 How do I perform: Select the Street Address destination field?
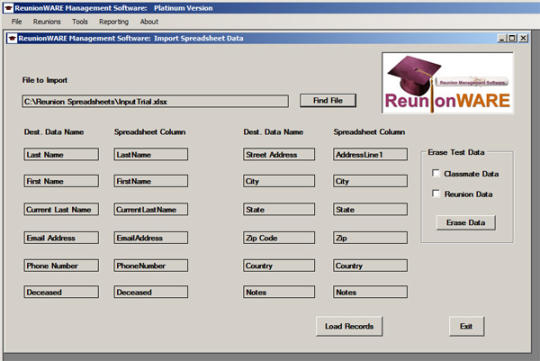279,154
